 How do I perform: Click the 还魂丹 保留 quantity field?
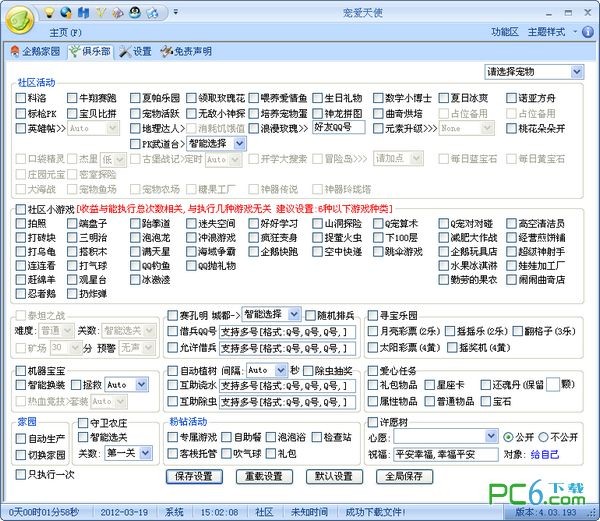click(553, 384)
